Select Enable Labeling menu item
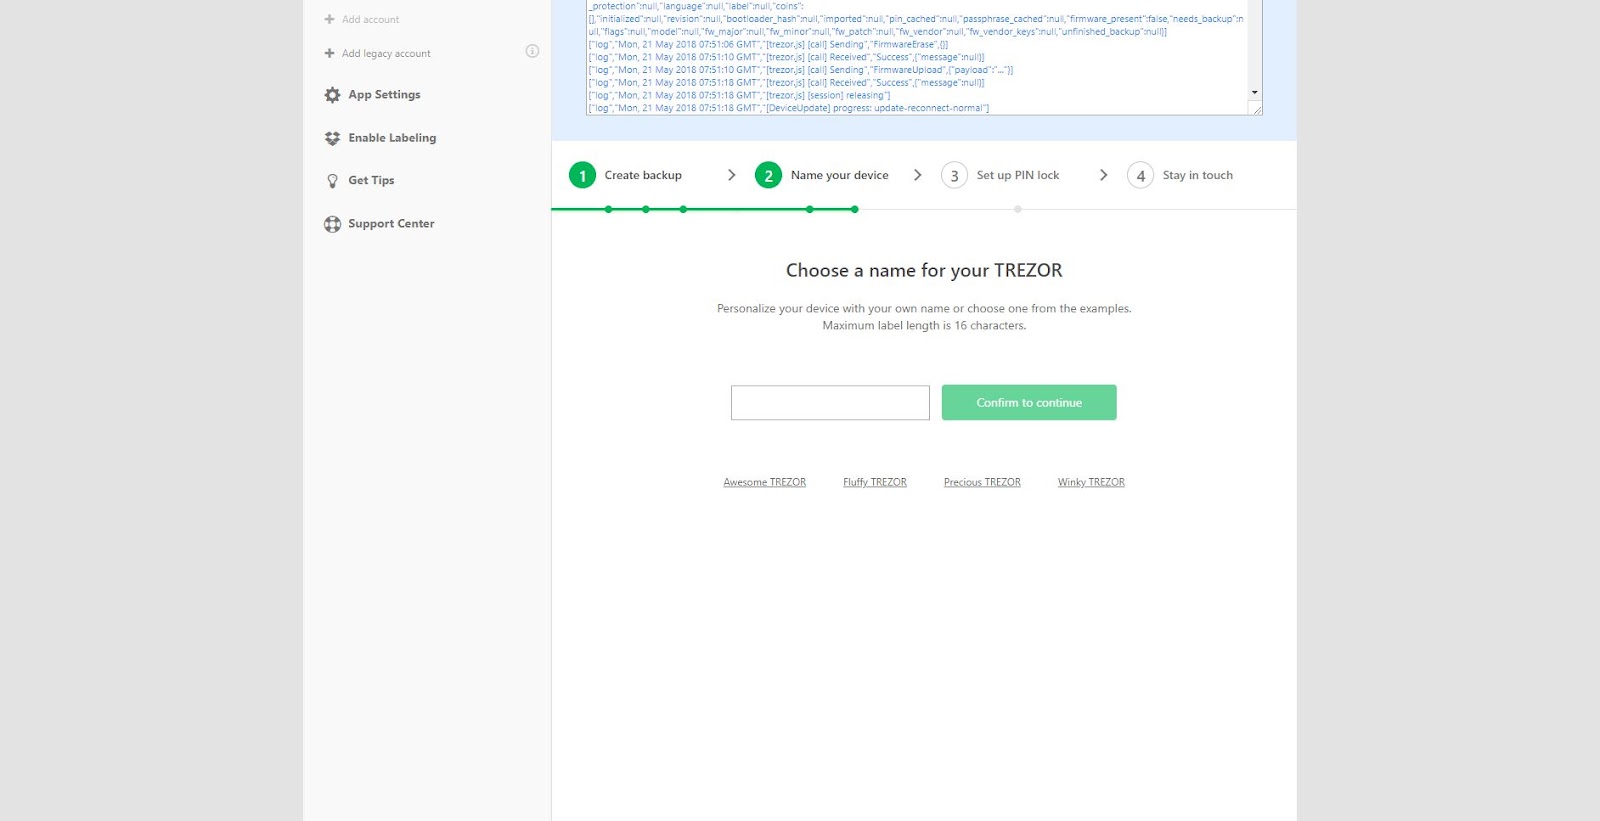This screenshot has width=1600, height=821. point(392,138)
